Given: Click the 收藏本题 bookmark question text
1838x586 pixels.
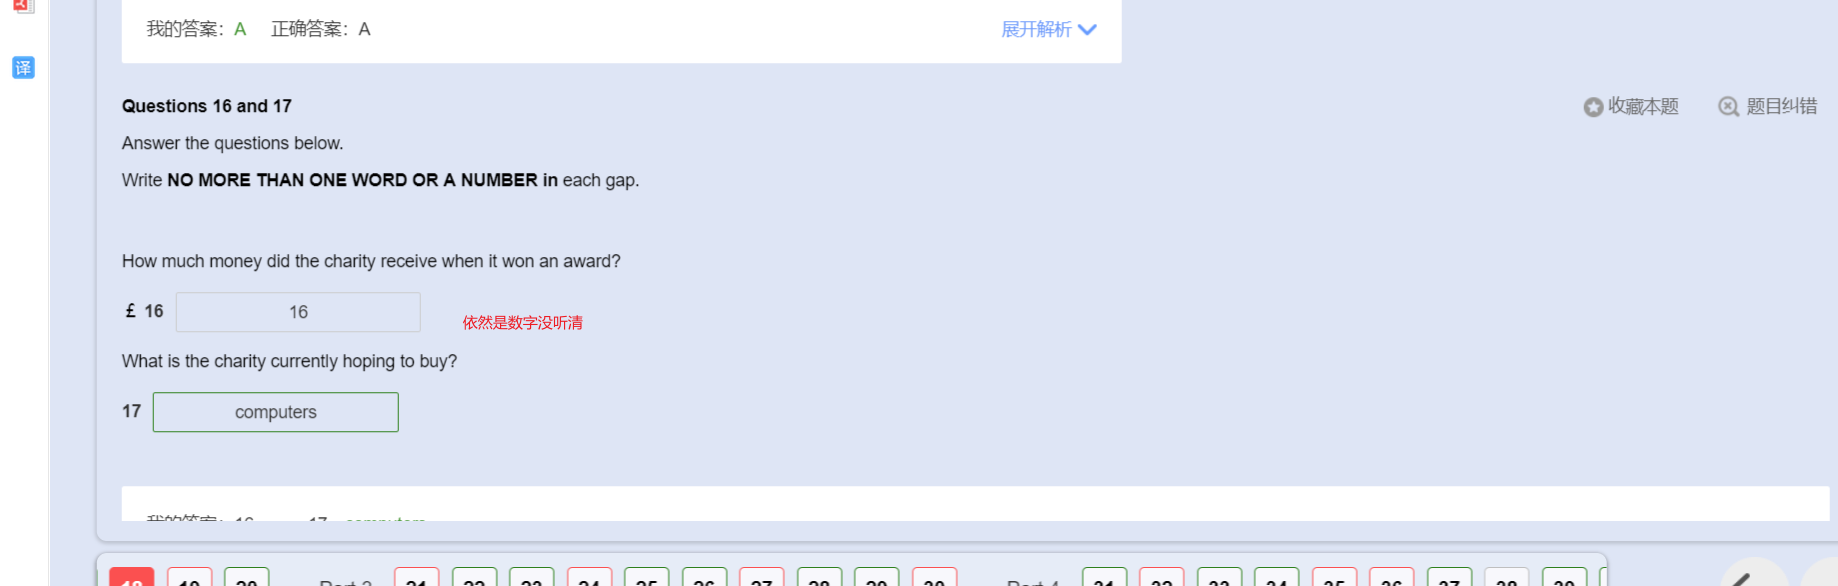Looking at the screenshot, I should coord(1643,106).
